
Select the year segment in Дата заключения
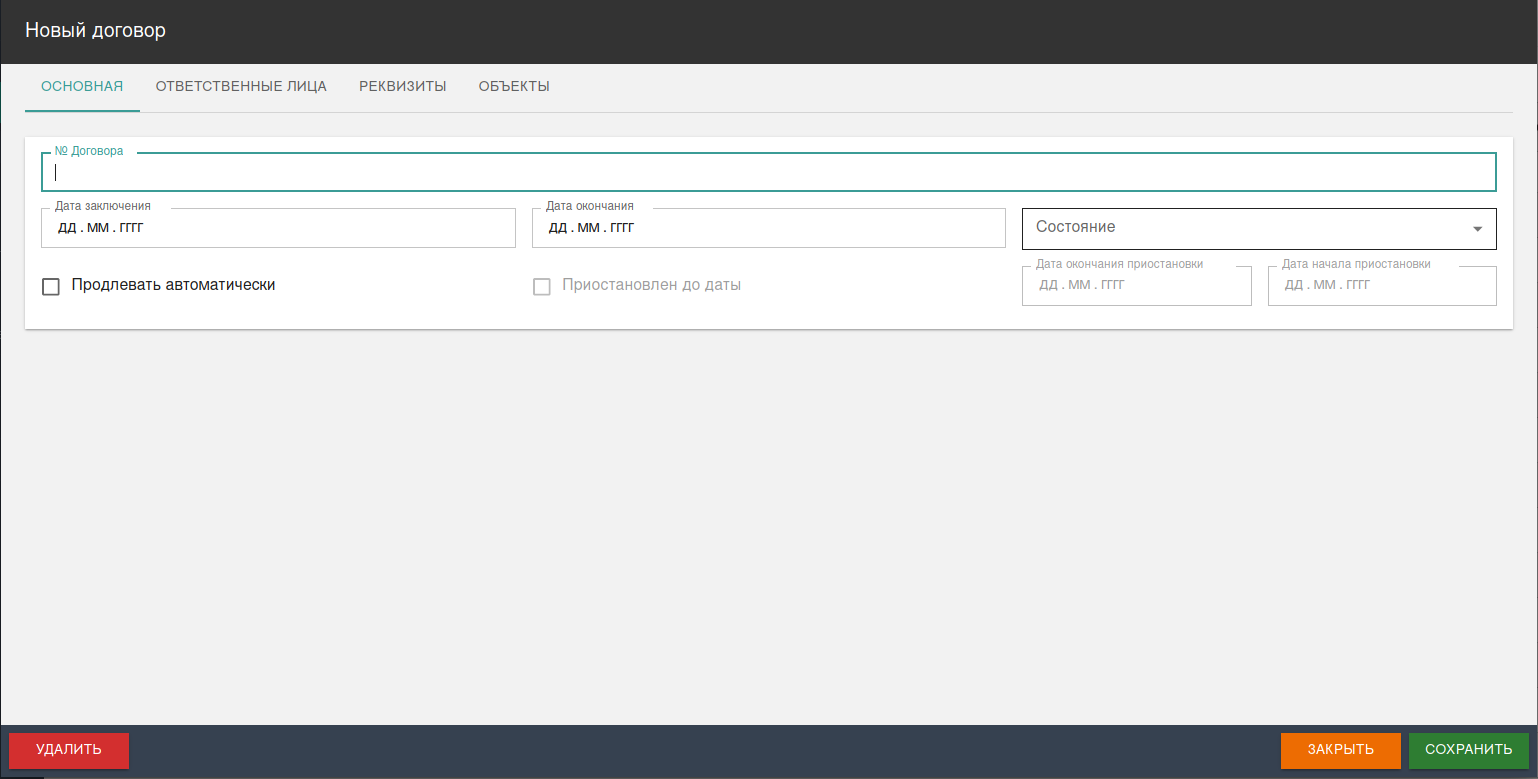(131, 228)
